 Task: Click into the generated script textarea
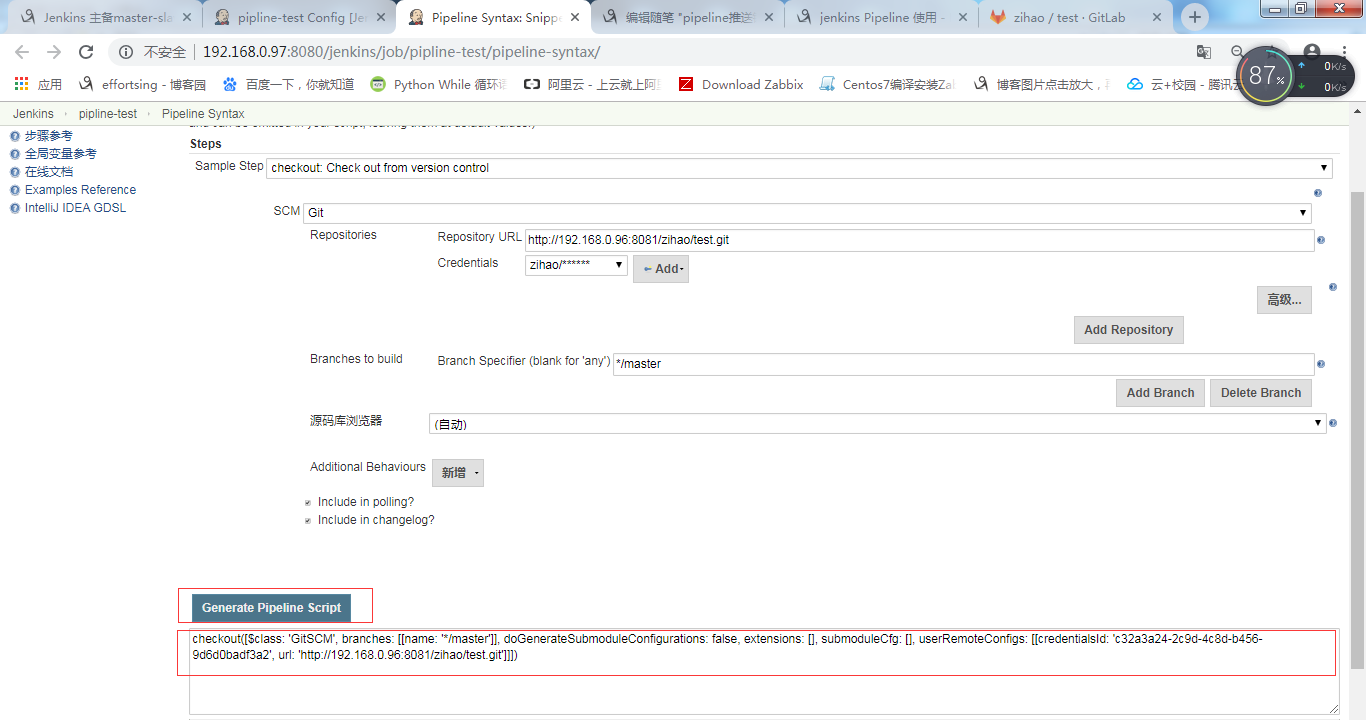tap(764, 670)
